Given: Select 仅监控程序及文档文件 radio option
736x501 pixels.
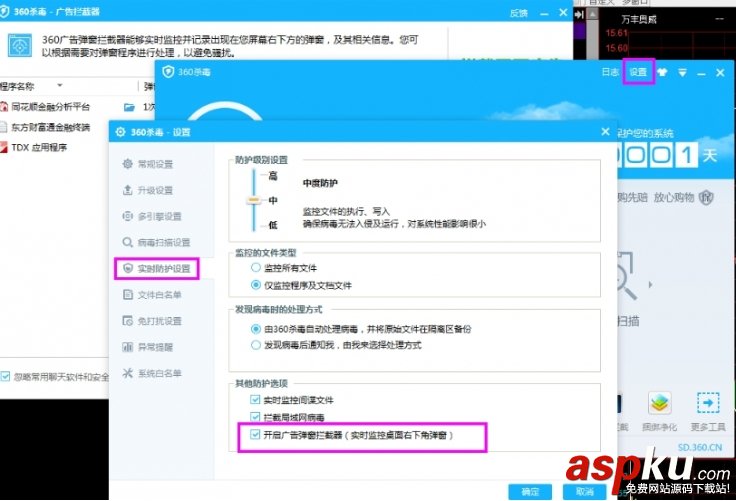Looking at the screenshot, I should pyautogui.click(x=255, y=285).
